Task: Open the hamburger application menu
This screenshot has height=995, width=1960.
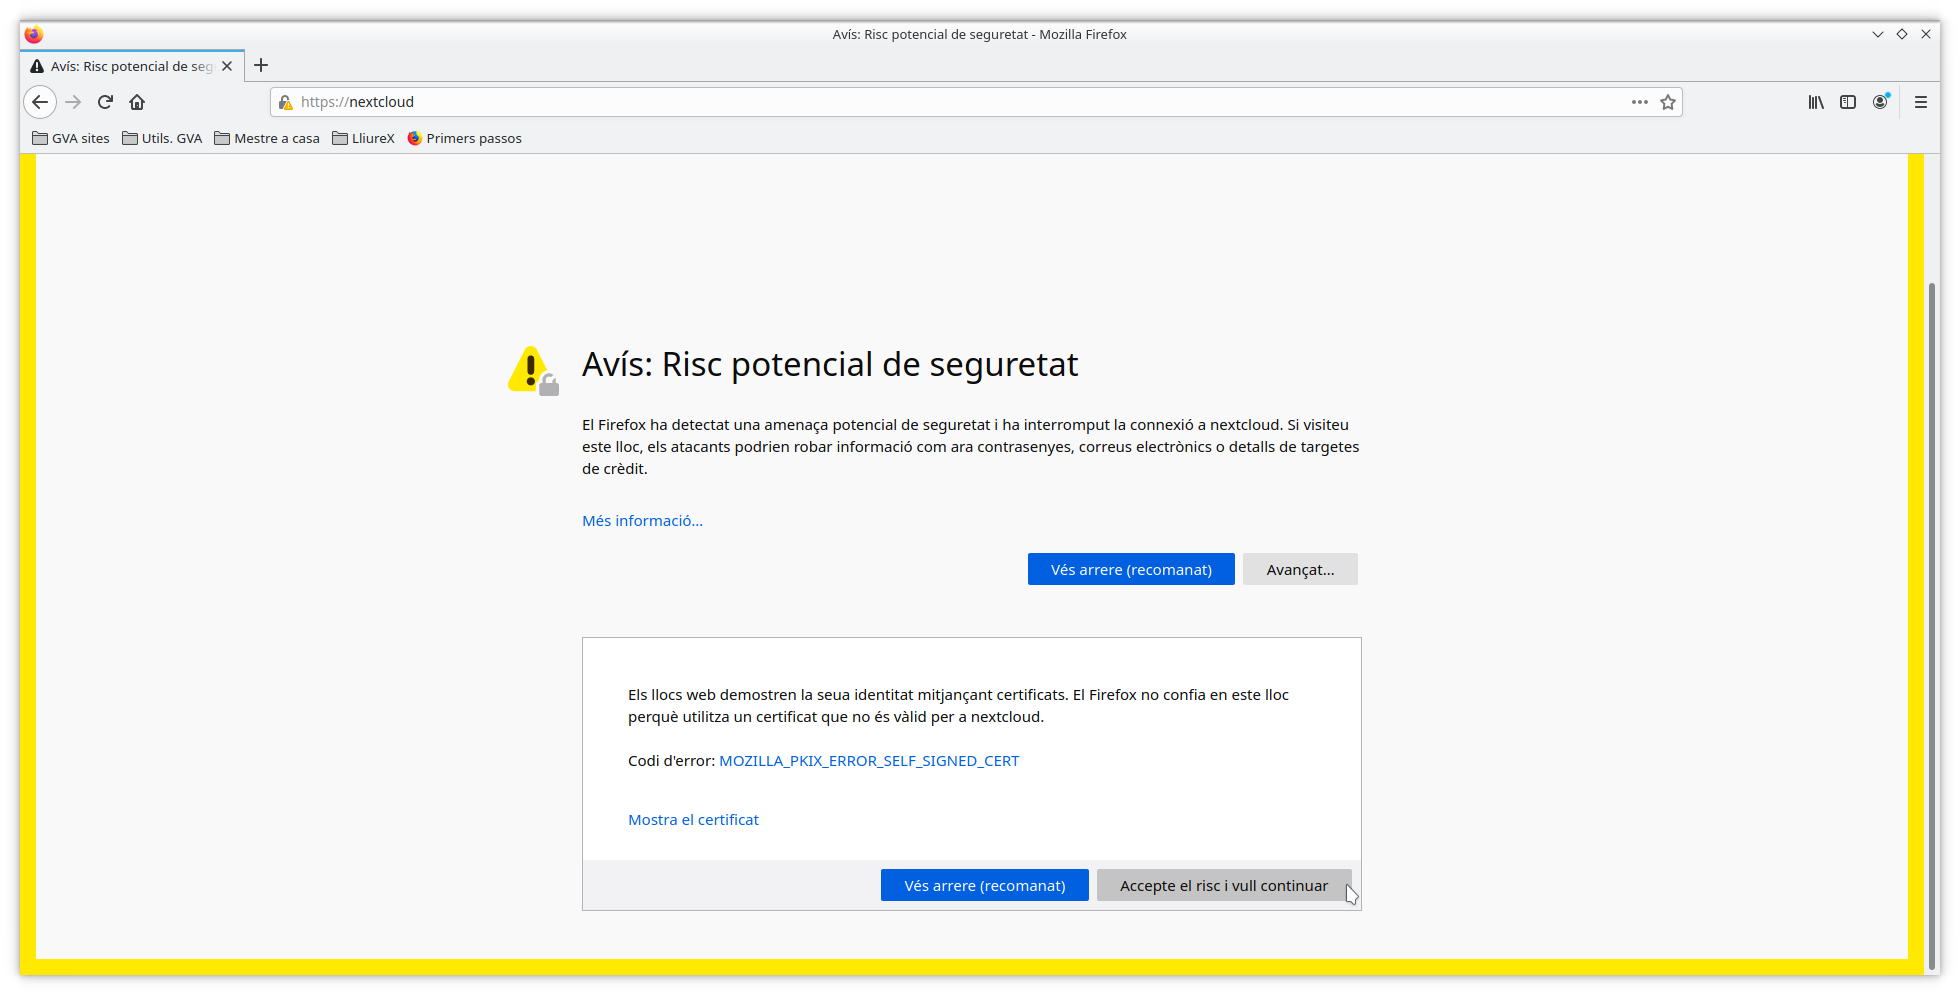Action: 1920,102
